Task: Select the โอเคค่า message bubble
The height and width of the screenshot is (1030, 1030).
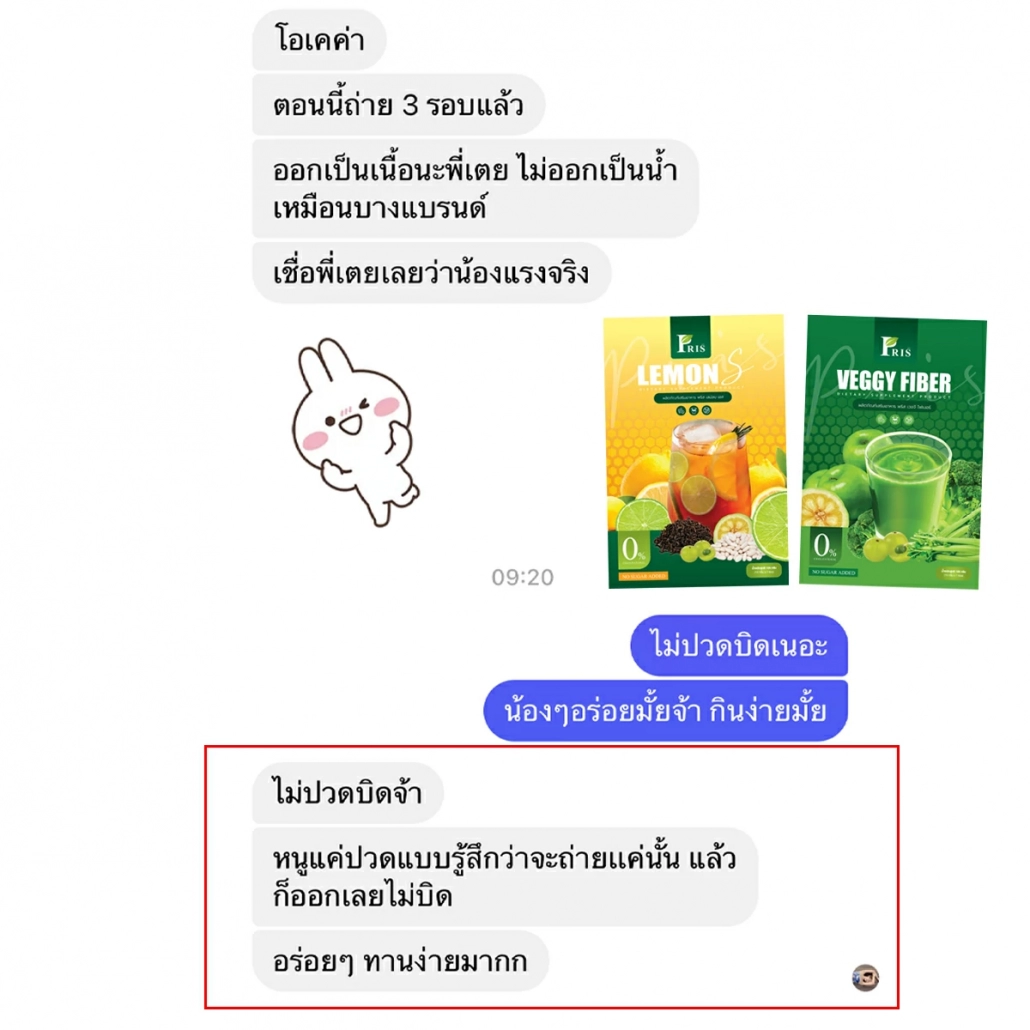Action: (319, 39)
